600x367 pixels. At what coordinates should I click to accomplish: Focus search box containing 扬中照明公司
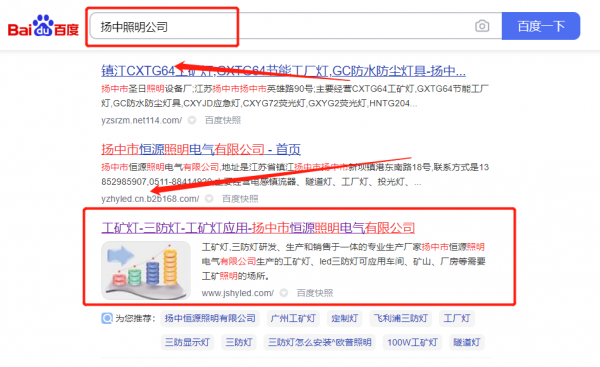(x=295, y=26)
